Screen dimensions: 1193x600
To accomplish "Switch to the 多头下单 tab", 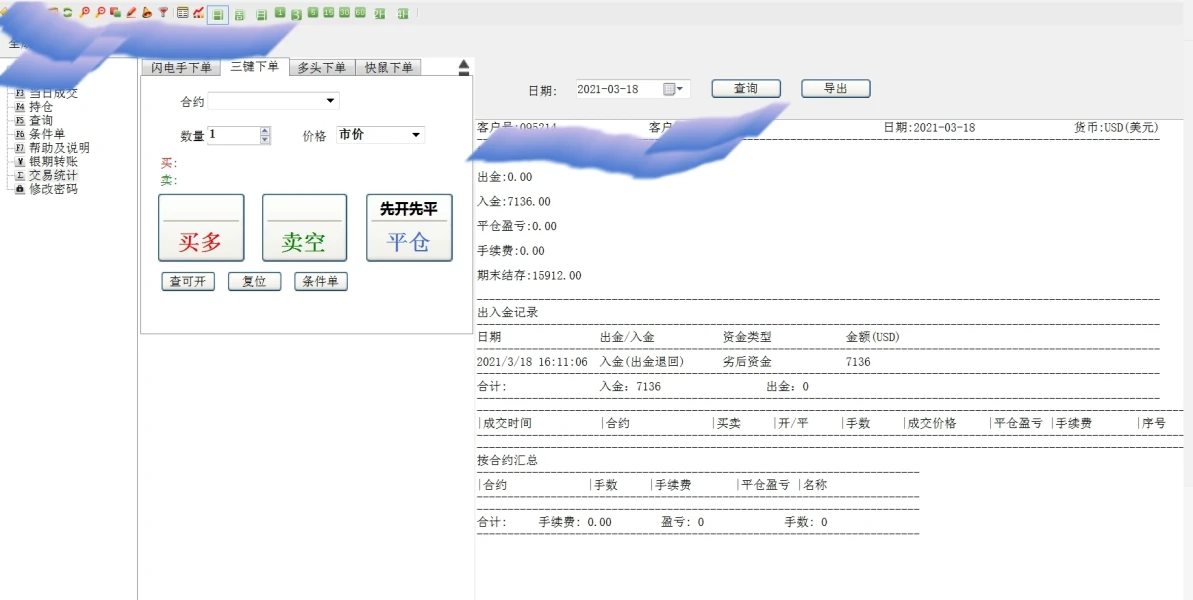I will tap(321, 68).
